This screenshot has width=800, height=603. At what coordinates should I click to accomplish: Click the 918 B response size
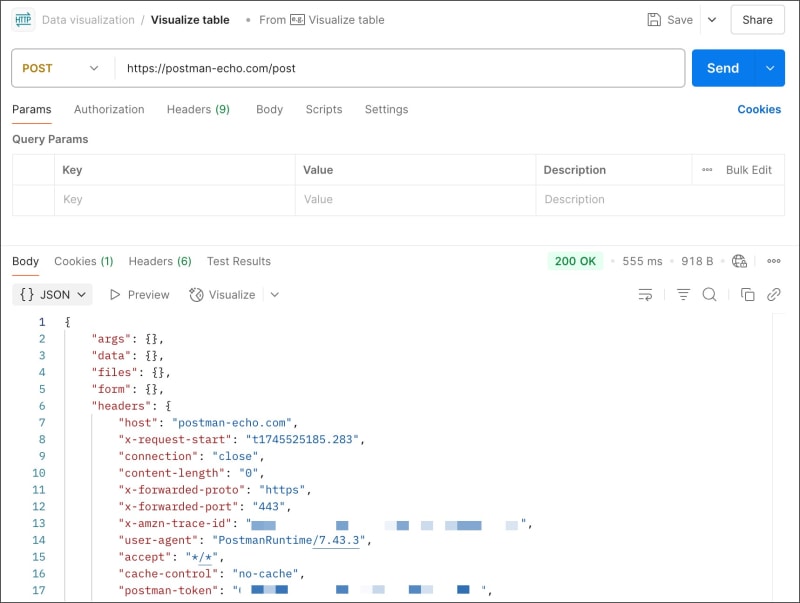pyautogui.click(x=697, y=261)
